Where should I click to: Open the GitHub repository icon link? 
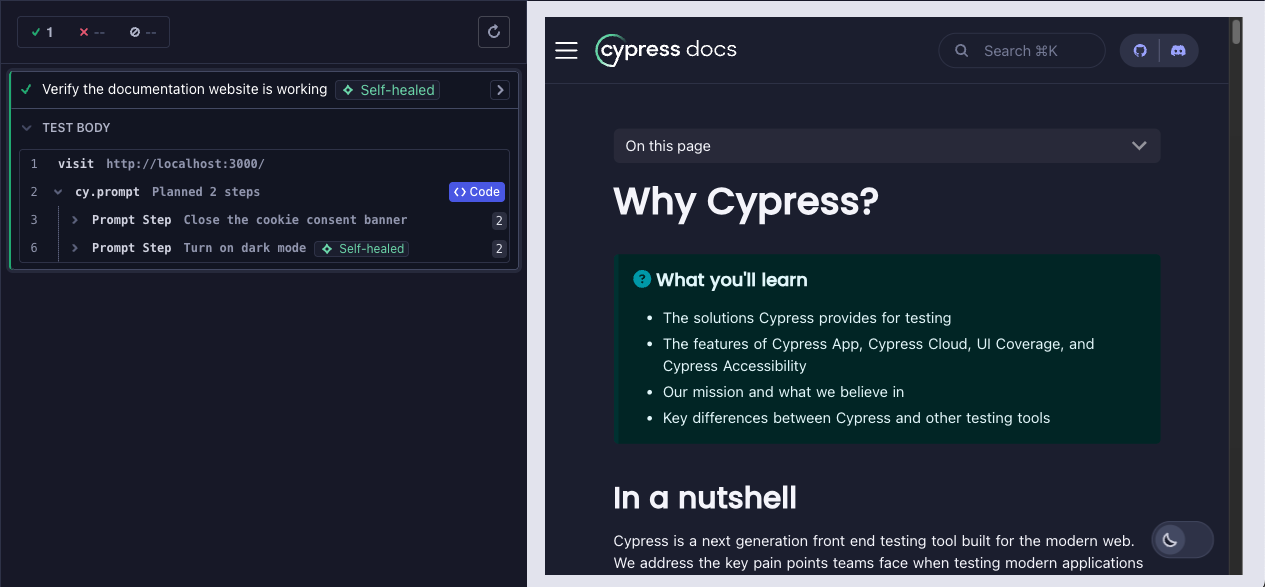1140,51
